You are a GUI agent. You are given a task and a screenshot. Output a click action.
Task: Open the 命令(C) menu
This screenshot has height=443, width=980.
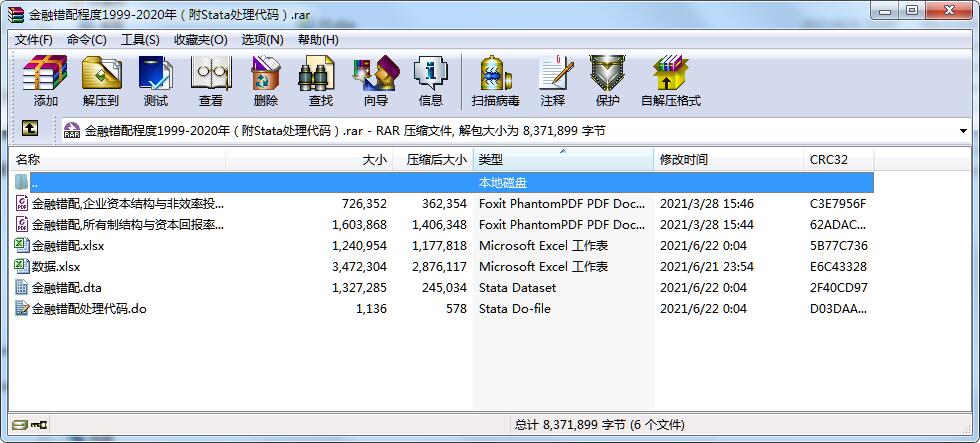tap(87, 39)
